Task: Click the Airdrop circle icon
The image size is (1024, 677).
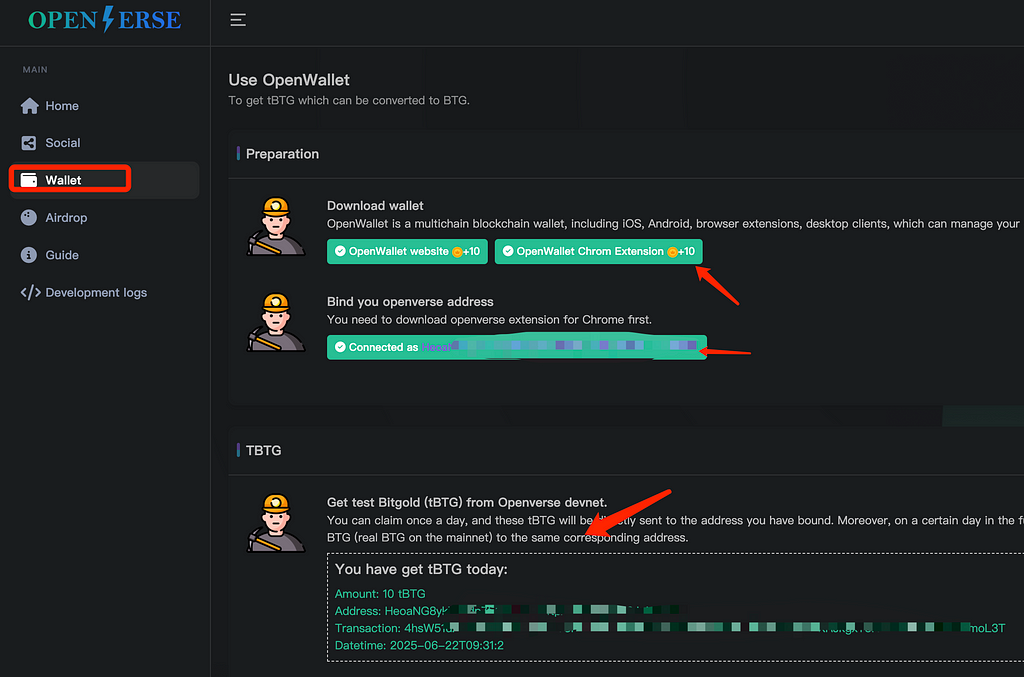Action: tap(29, 217)
